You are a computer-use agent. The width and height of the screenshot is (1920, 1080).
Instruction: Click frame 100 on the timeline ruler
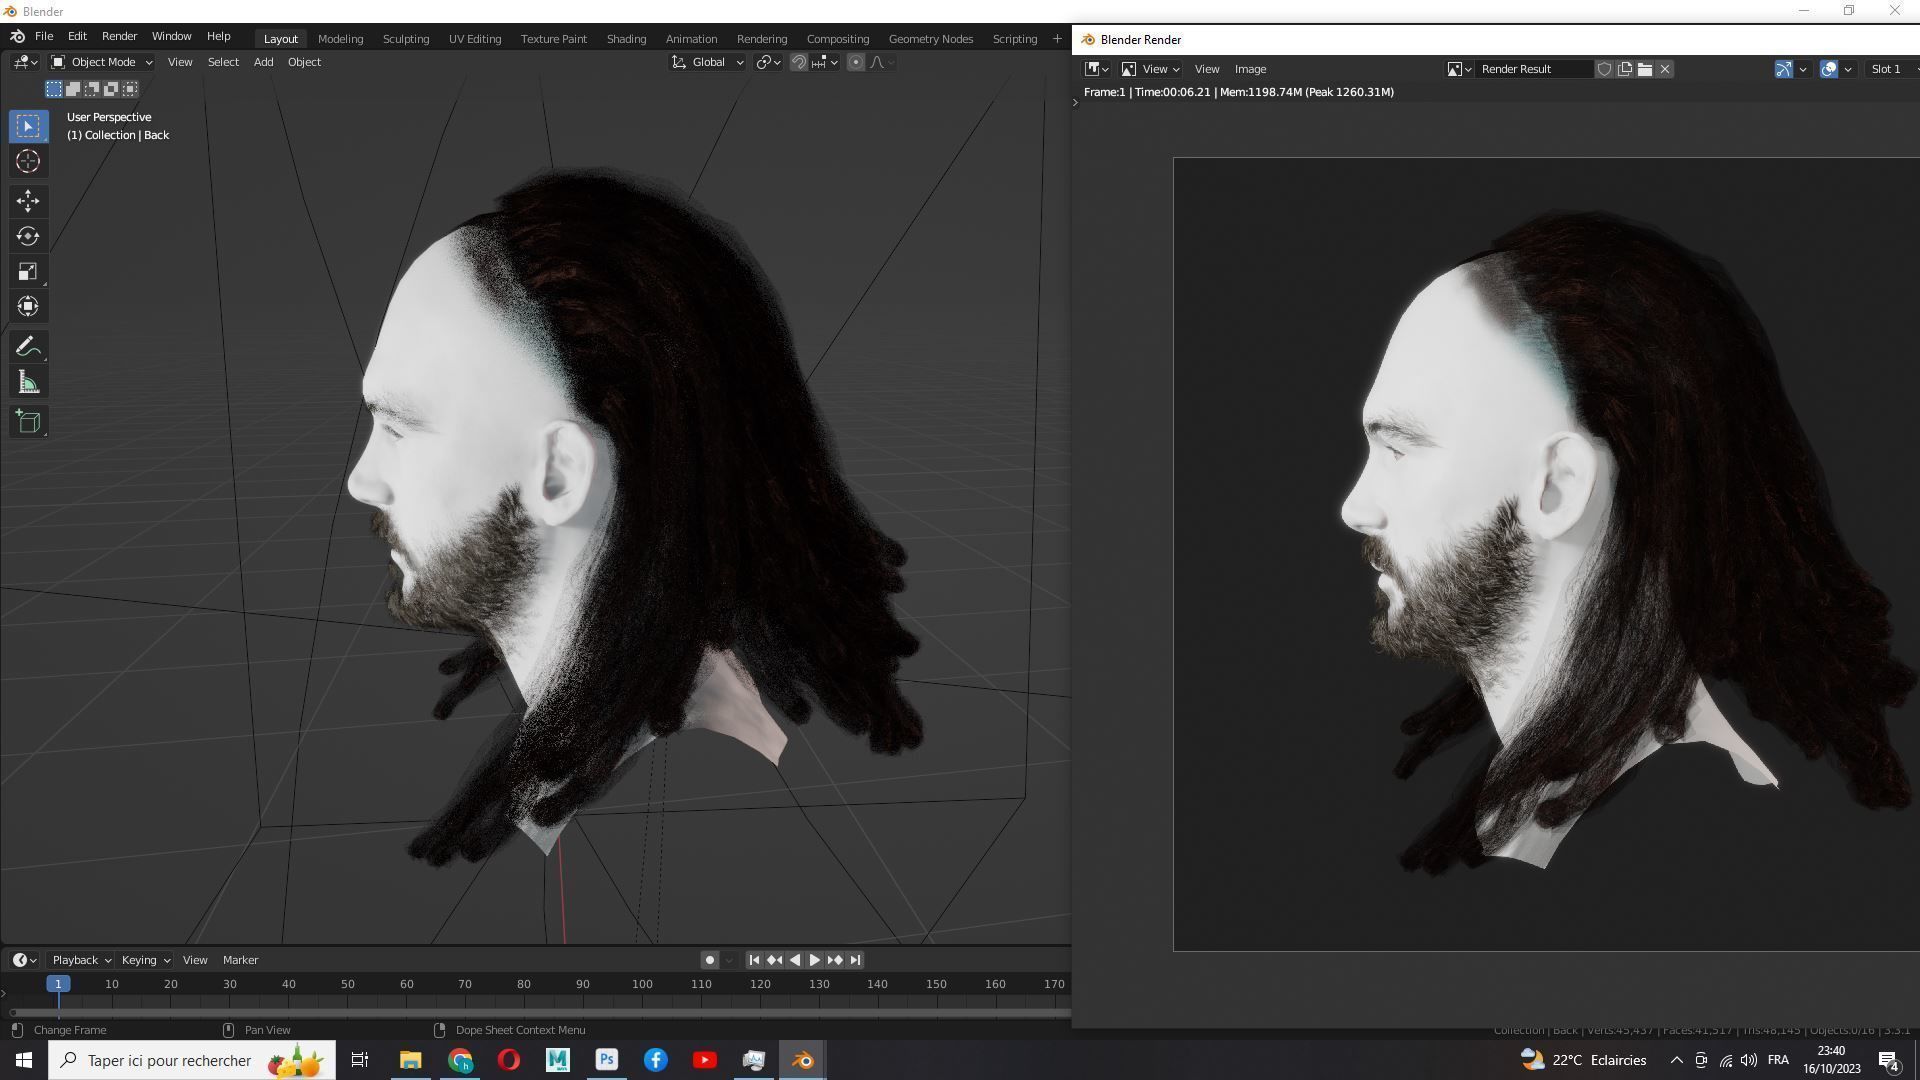642,985
